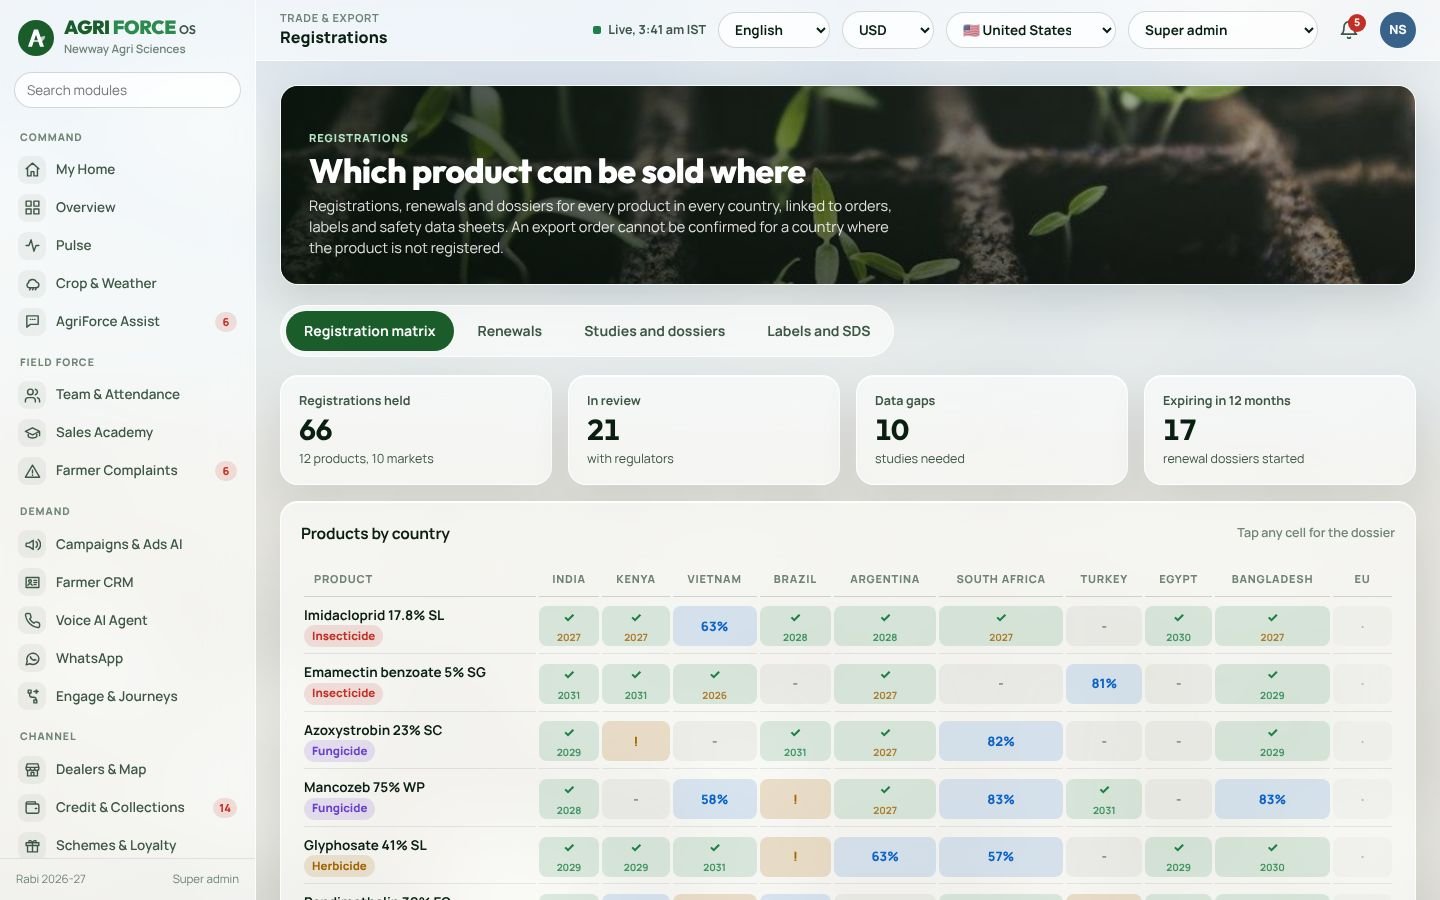Switch to the Renewals tab
This screenshot has height=900, width=1440.
[x=510, y=331]
